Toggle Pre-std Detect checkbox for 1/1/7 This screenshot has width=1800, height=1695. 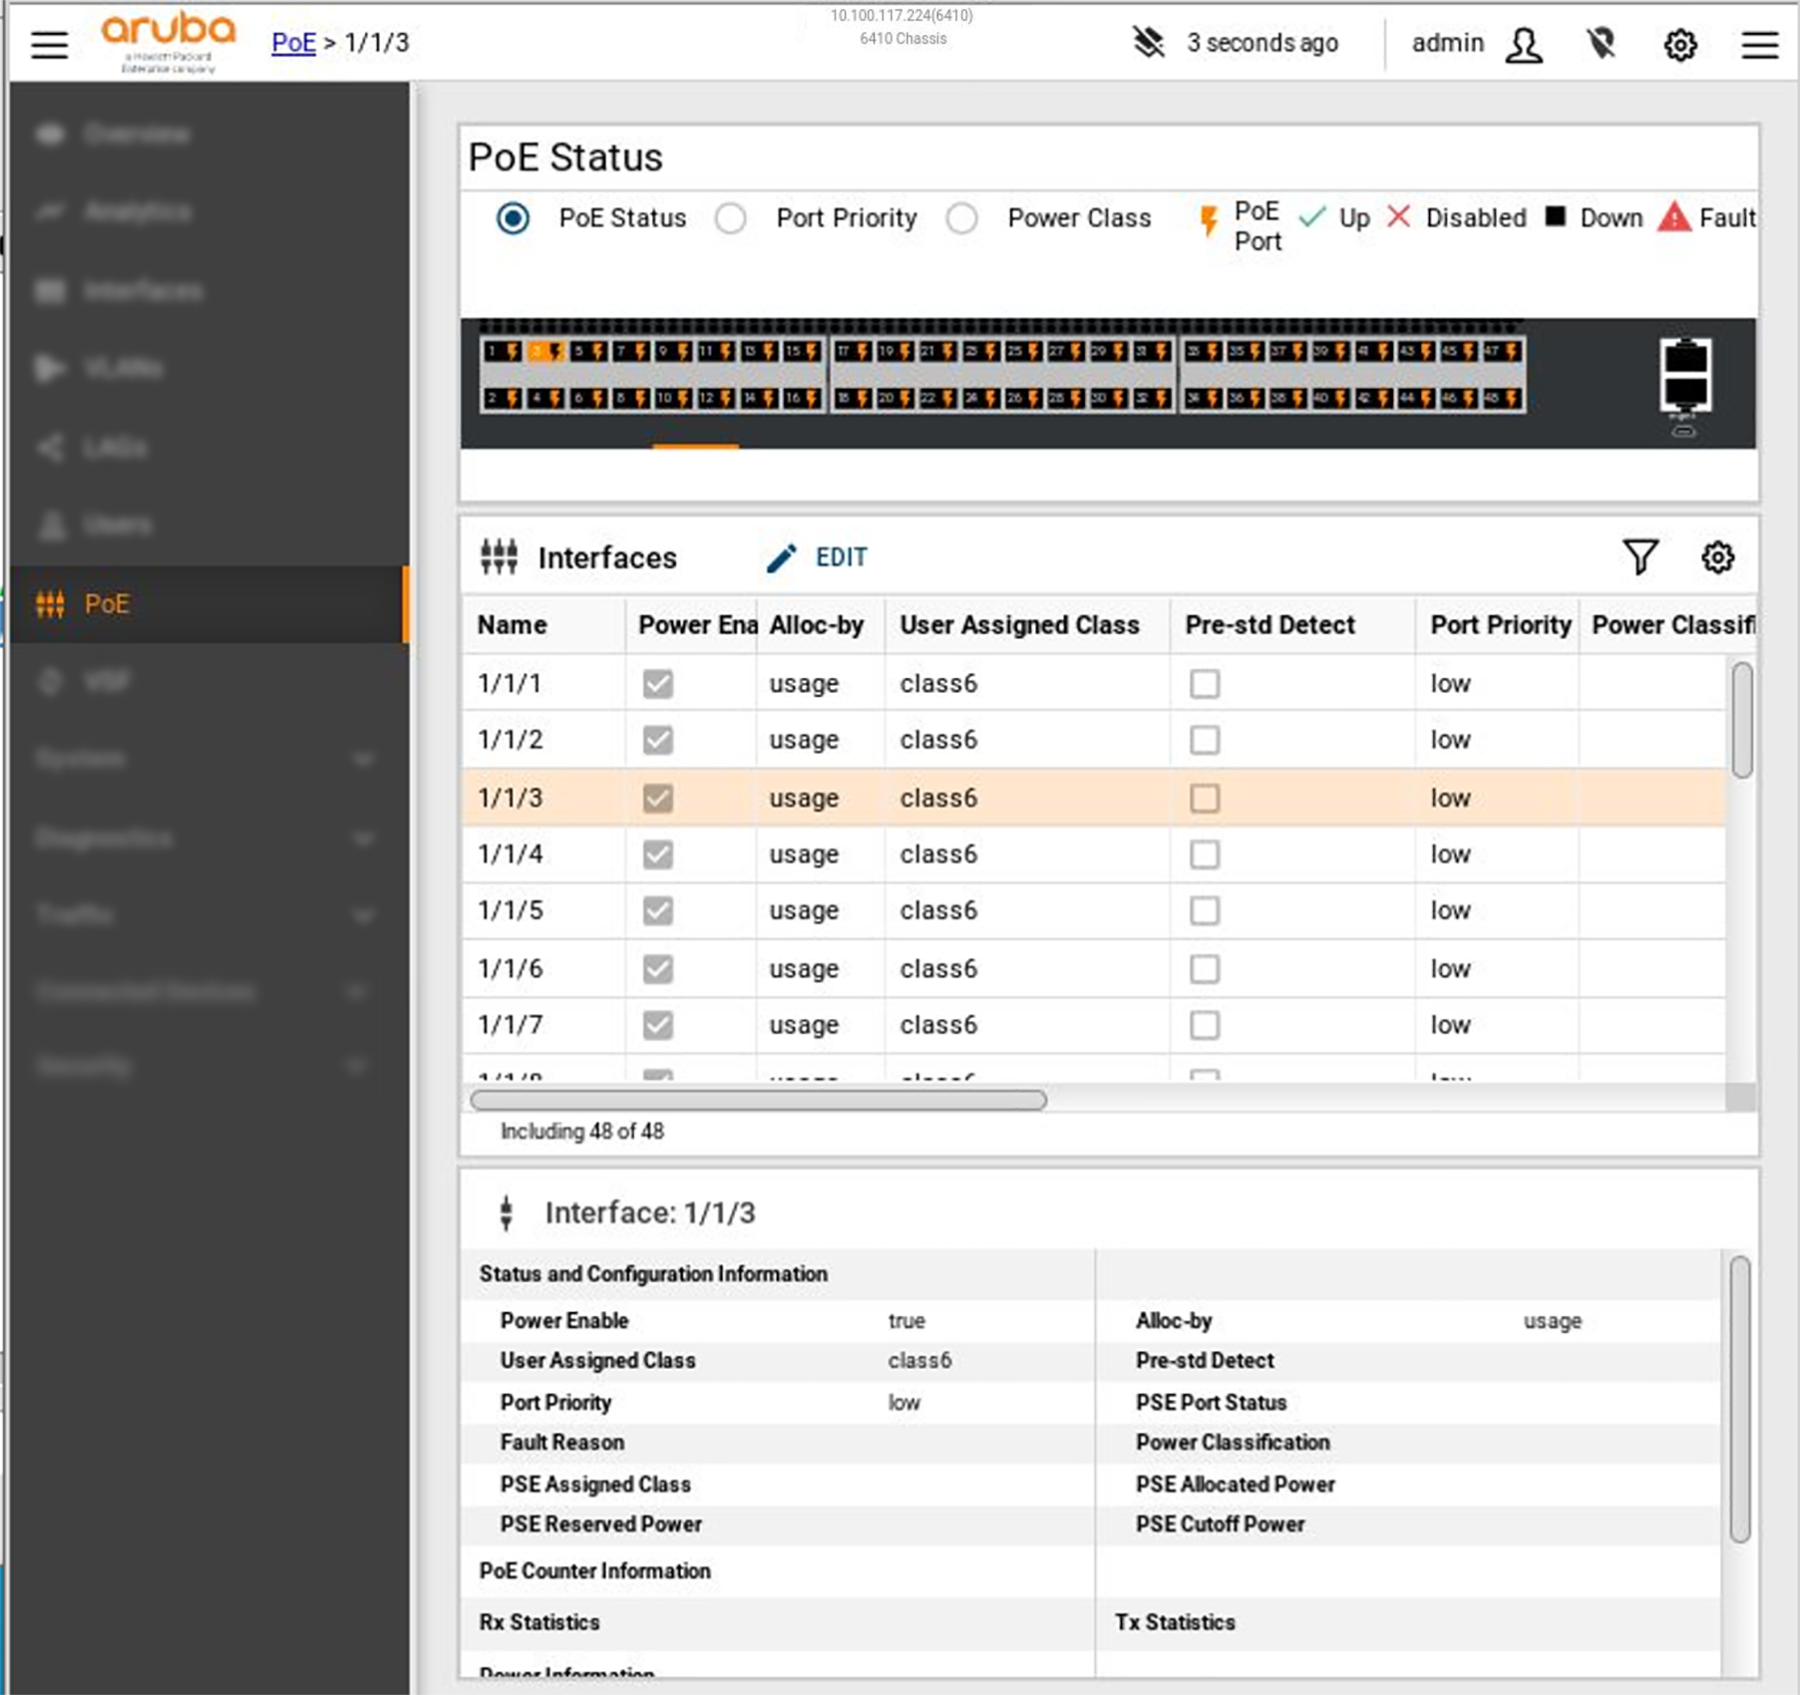click(x=1205, y=1025)
